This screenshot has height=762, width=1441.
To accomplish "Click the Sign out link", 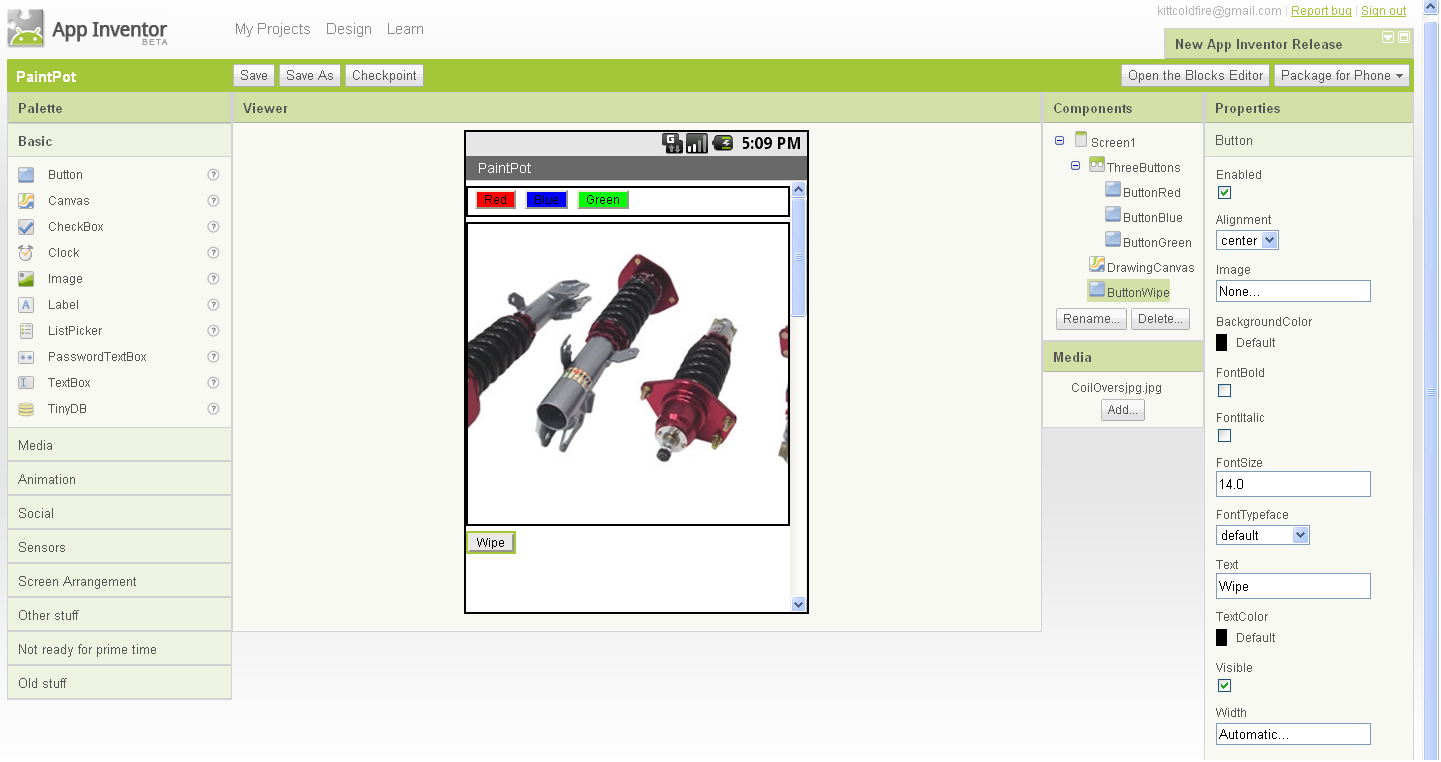I will click(1383, 11).
